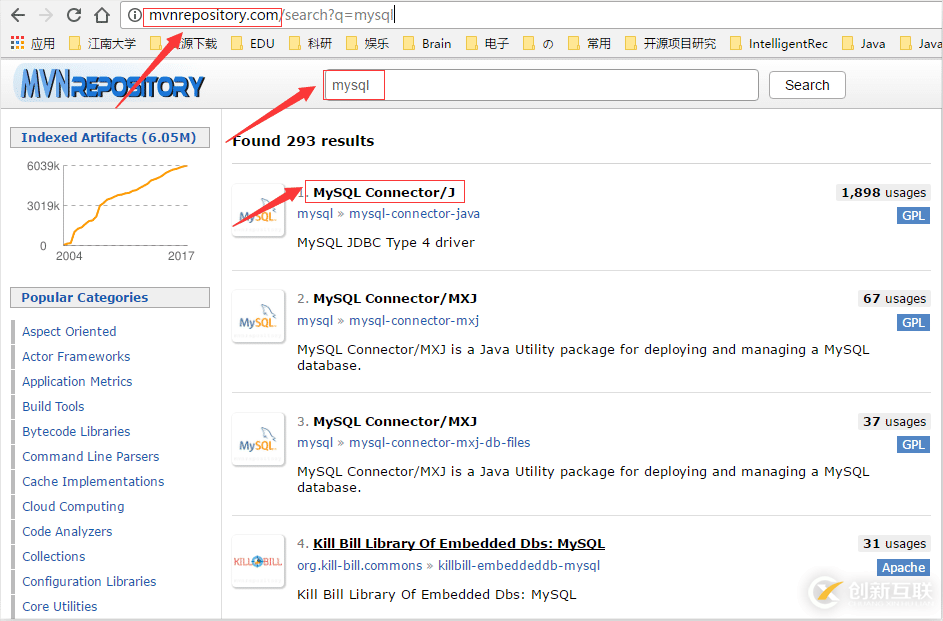943x621 pixels.
Task: Open the apps grid bookmark icon
Action: (17, 43)
